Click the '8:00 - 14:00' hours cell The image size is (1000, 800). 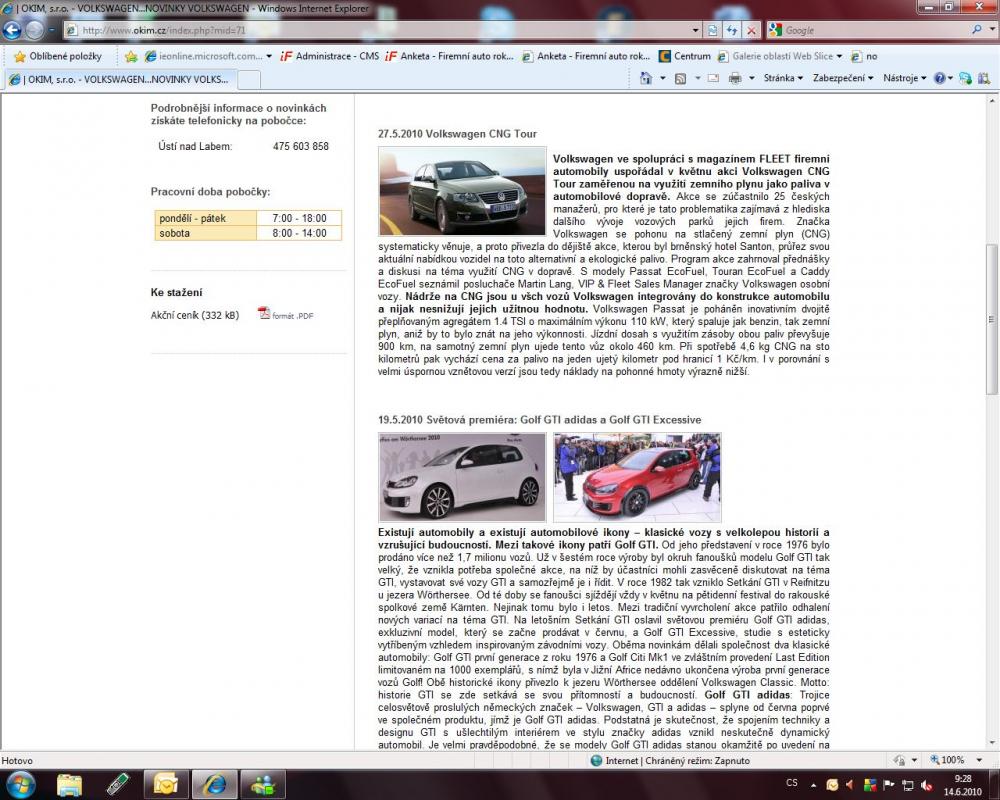(299, 233)
